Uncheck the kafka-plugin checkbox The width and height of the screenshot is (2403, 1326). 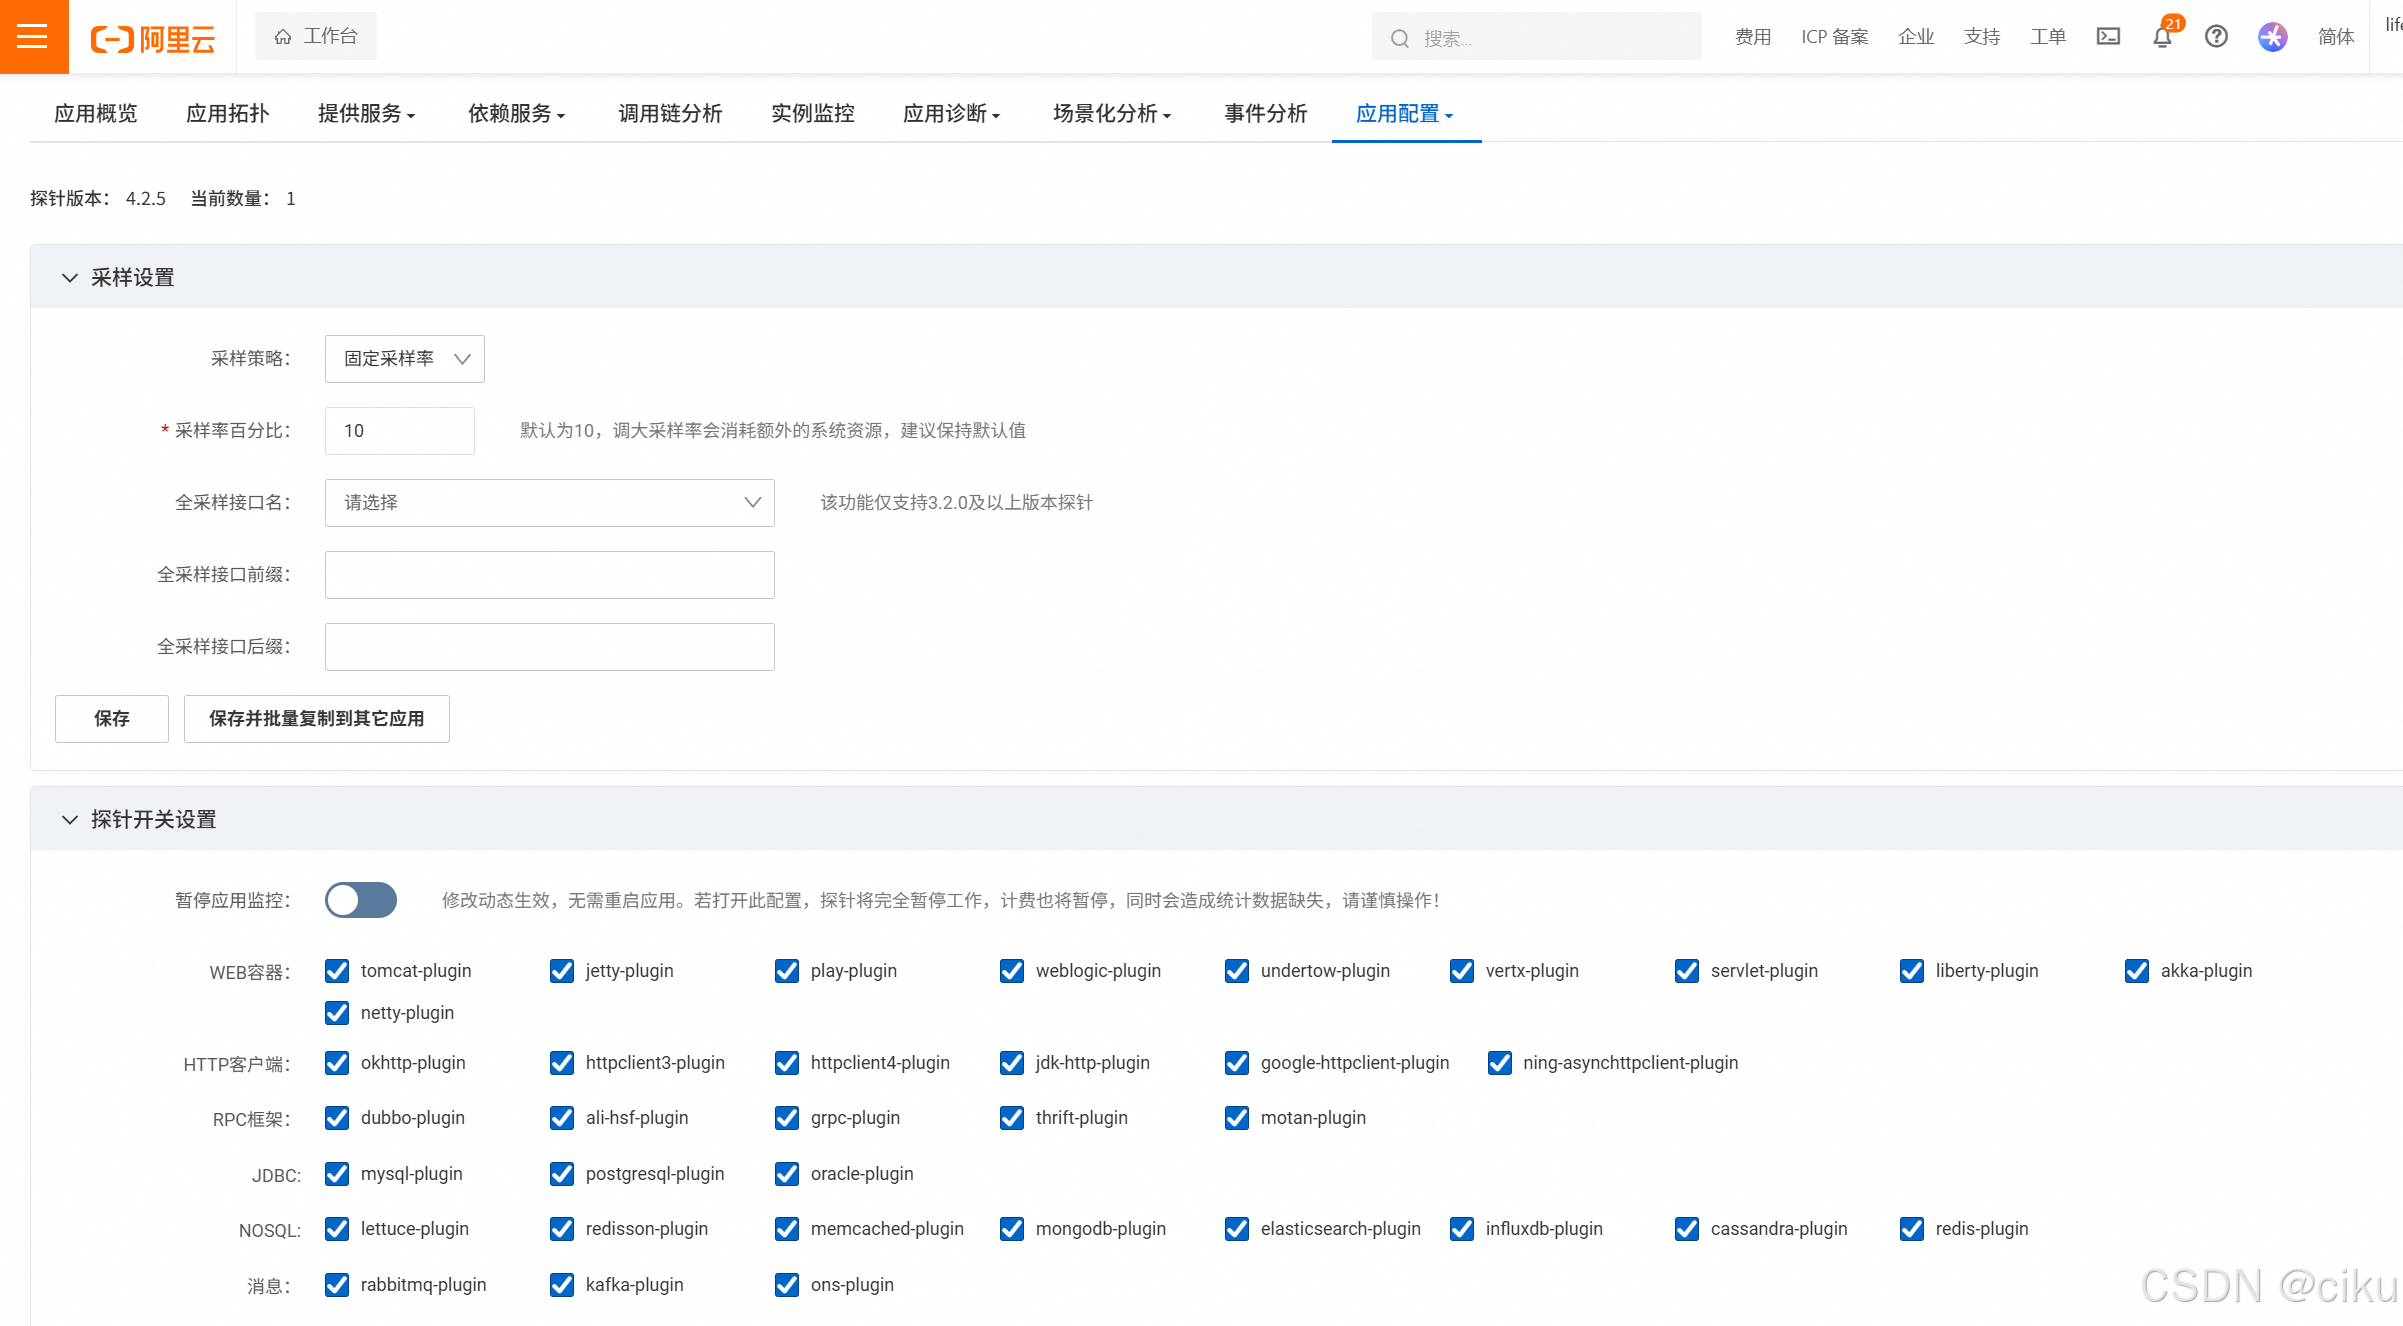(x=562, y=1285)
